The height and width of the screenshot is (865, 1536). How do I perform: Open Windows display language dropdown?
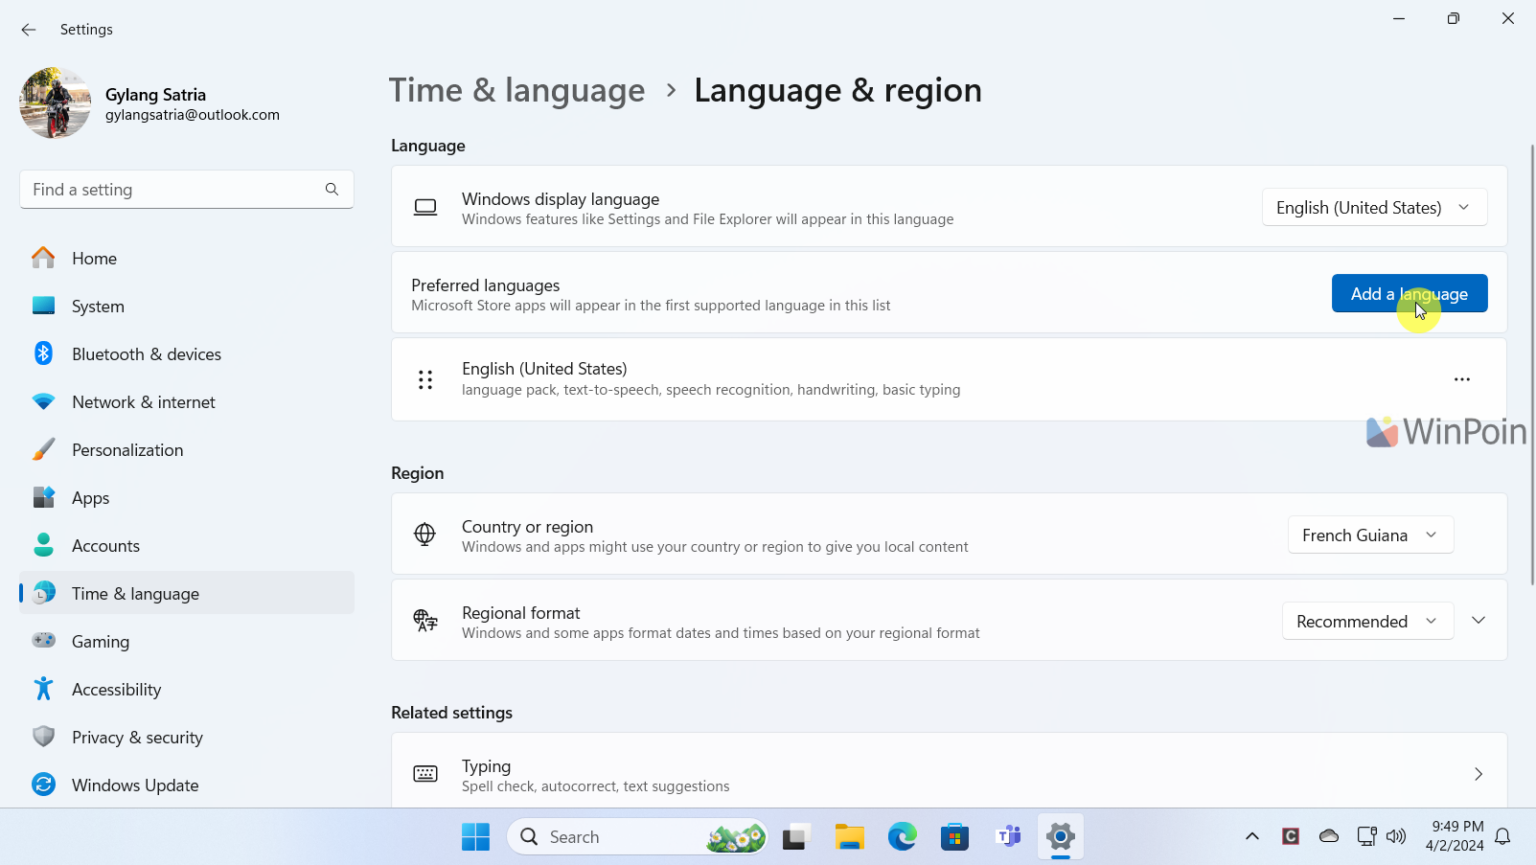pos(1374,207)
